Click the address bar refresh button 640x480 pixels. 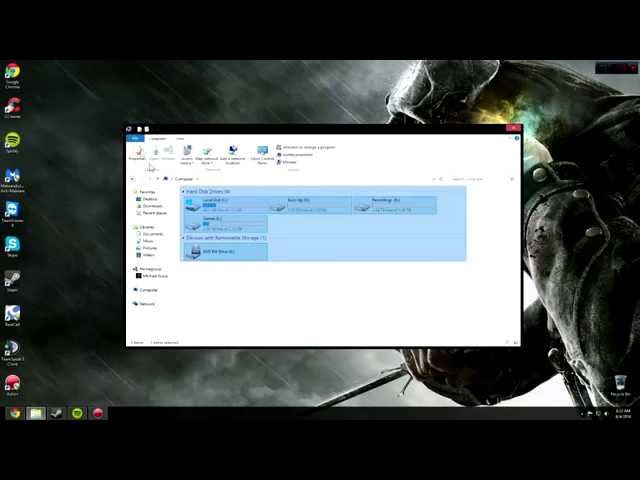pos(441,179)
